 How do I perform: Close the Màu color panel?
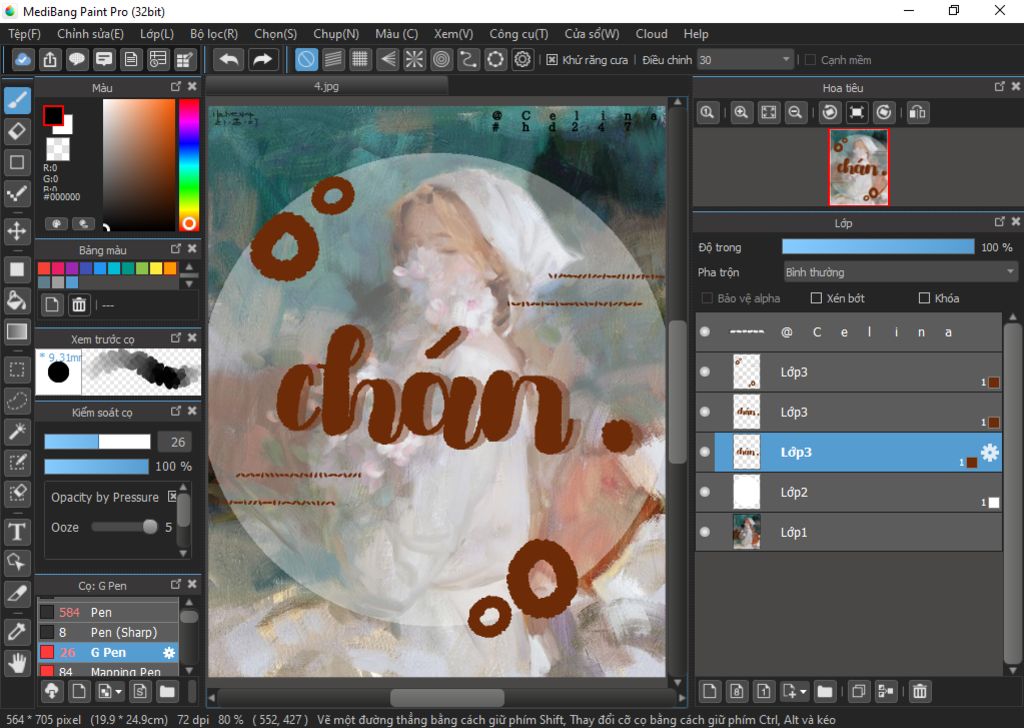coord(192,86)
